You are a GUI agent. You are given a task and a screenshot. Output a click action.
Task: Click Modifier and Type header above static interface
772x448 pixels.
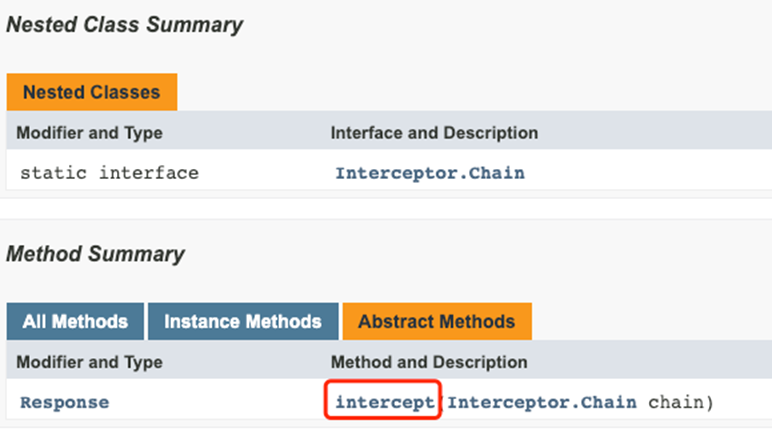pyautogui.click(x=90, y=132)
